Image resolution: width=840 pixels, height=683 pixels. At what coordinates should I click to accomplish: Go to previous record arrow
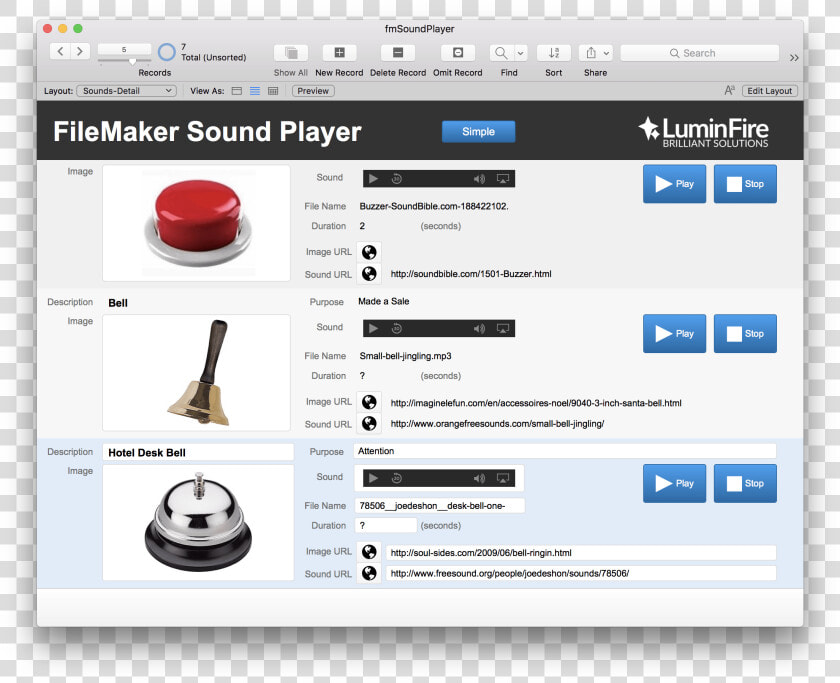(61, 51)
